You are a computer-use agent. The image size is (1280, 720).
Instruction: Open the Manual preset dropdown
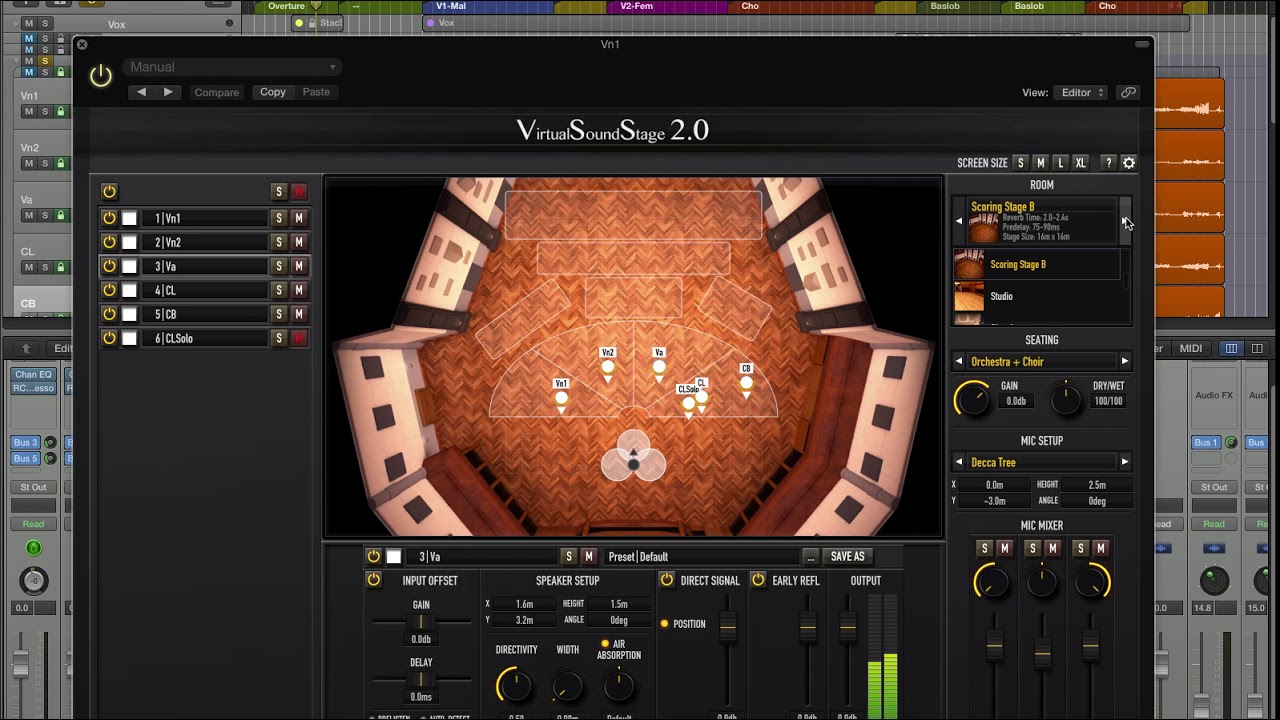click(233, 67)
